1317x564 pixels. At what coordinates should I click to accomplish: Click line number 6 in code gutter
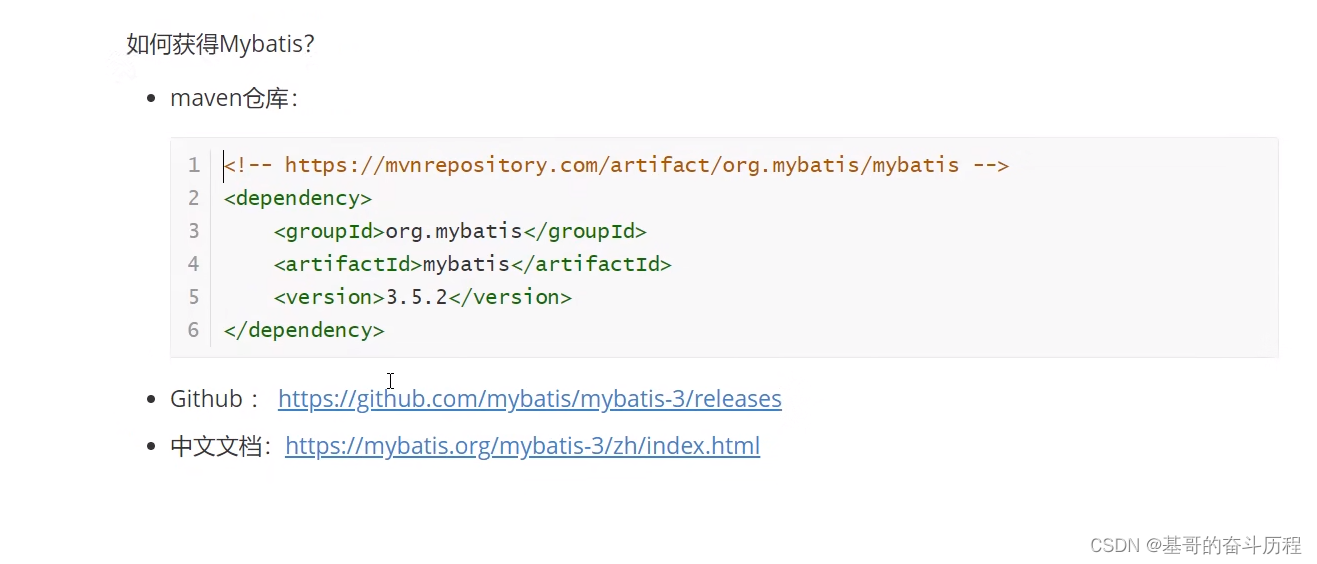193,330
